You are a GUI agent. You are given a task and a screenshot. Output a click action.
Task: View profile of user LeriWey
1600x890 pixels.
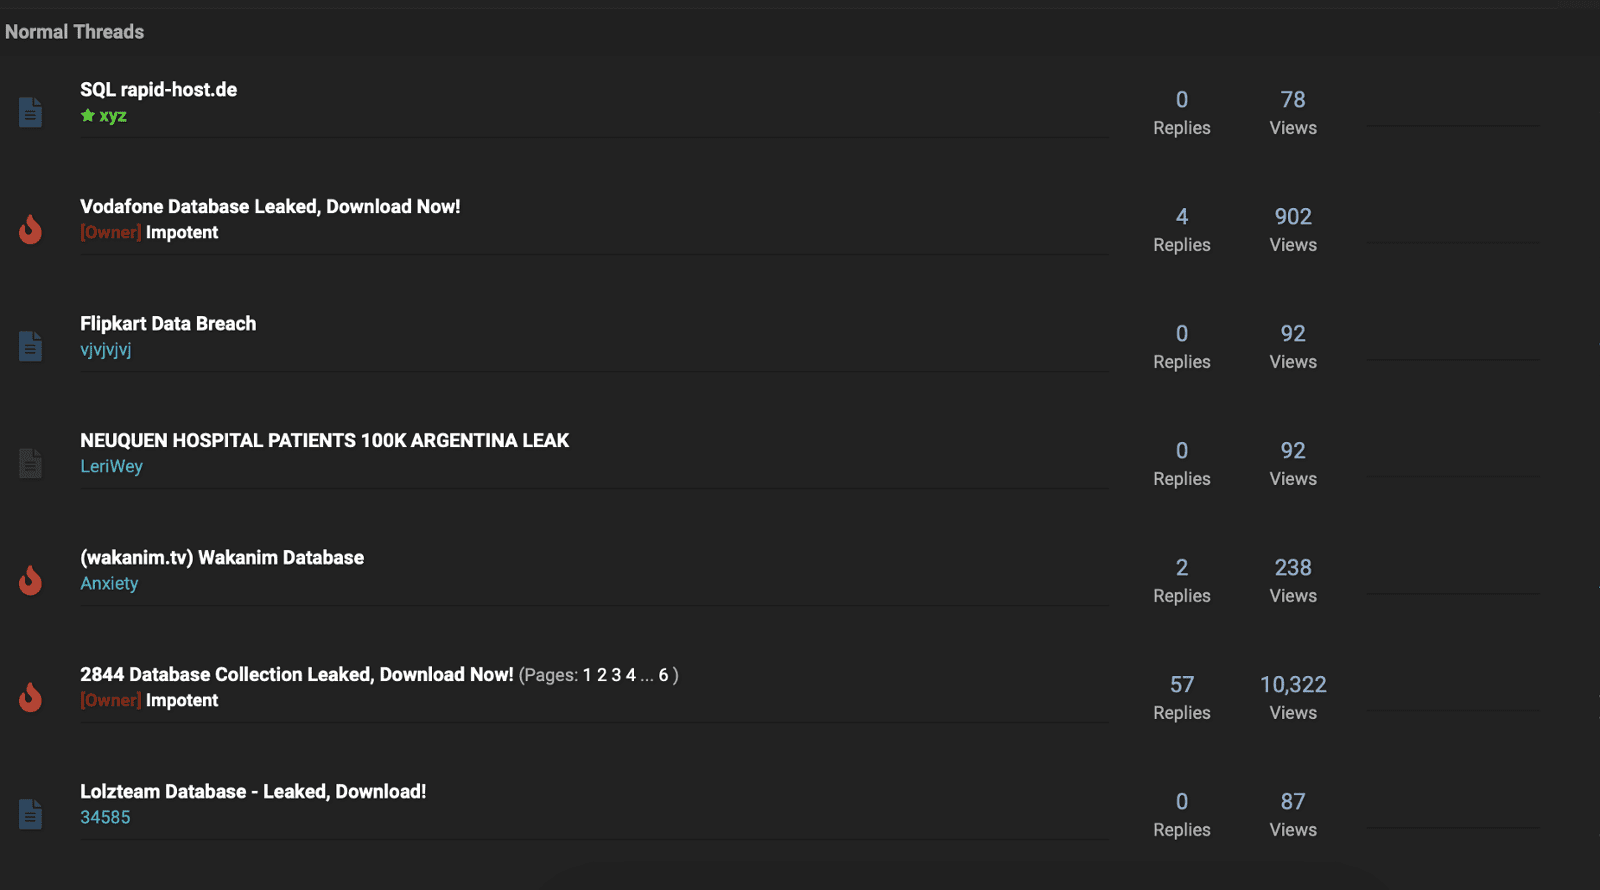pyautogui.click(x=111, y=466)
